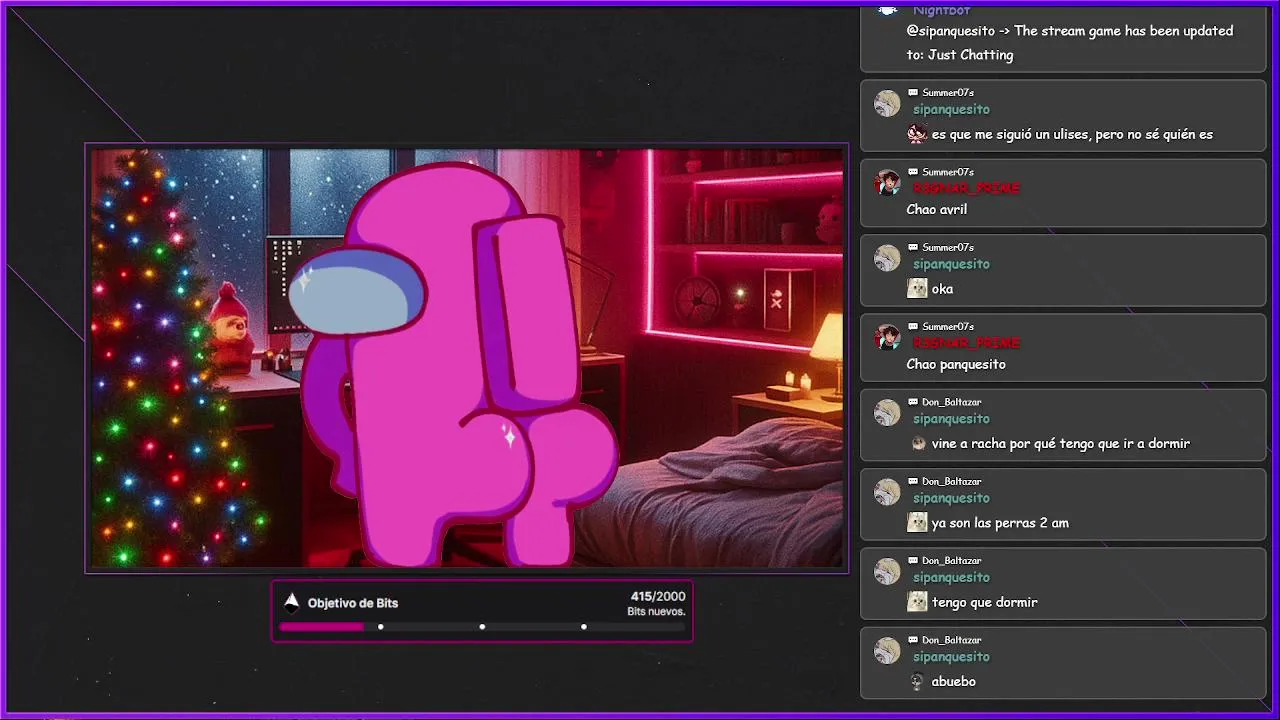Click the avatar on the 'Chao avril' message
Screen dimensions: 1280x720
[887, 182]
